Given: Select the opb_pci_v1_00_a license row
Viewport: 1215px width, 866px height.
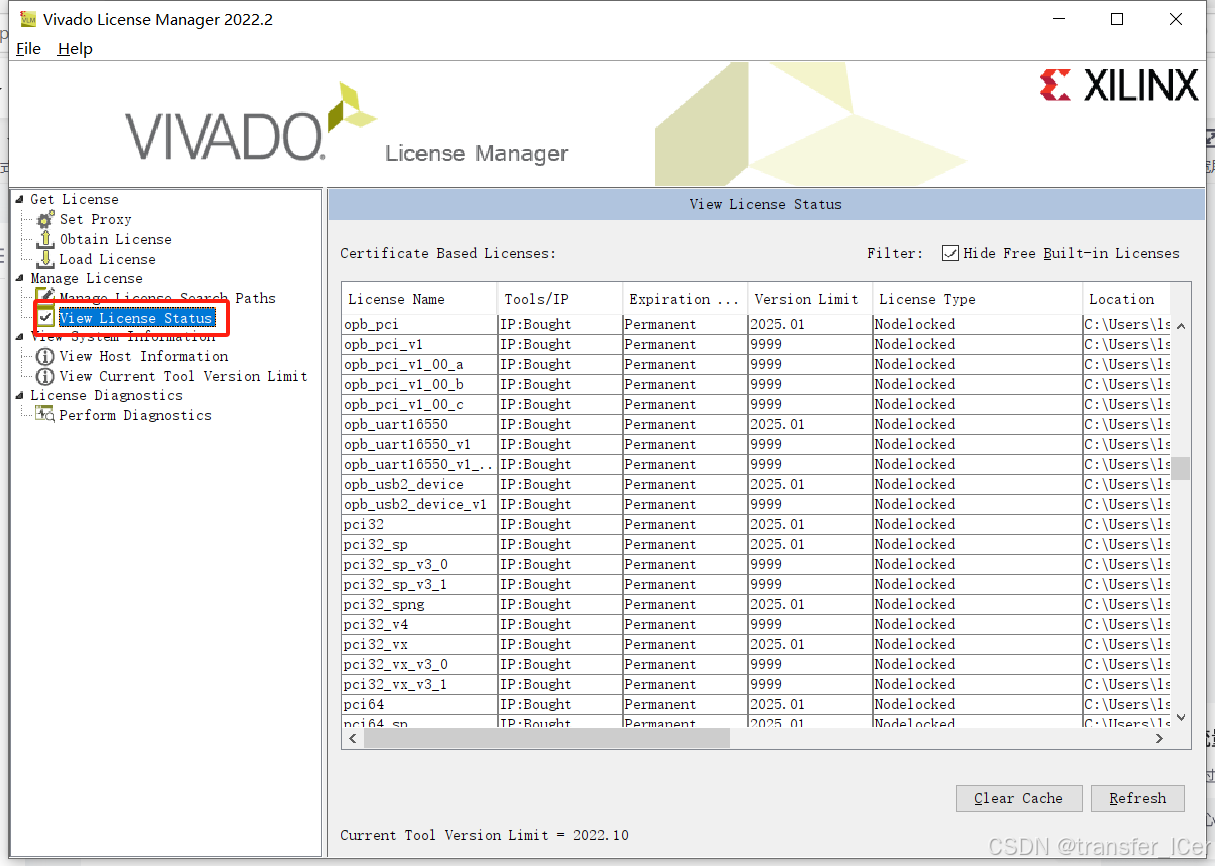Looking at the screenshot, I should (756, 364).
